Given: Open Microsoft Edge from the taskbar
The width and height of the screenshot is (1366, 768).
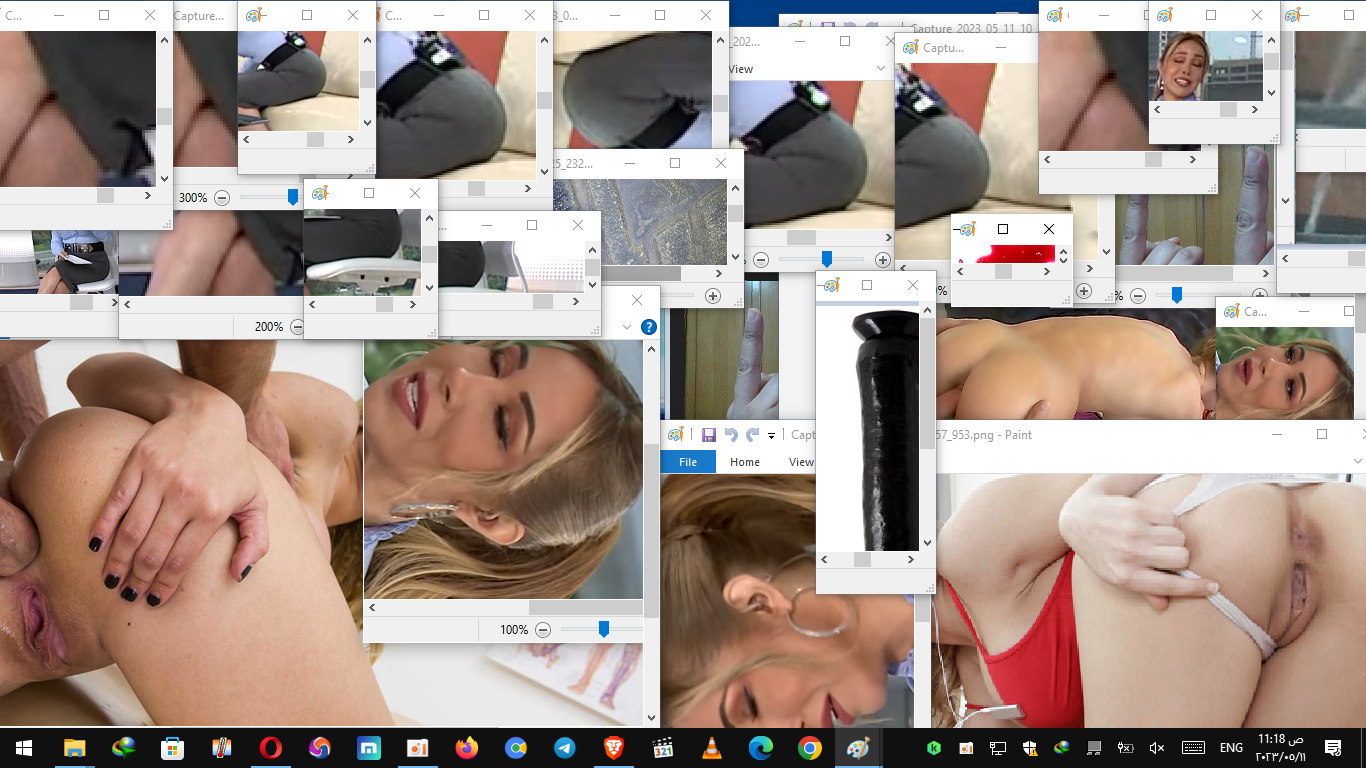Looking at the screenshot, I should (x=761, y=748).
